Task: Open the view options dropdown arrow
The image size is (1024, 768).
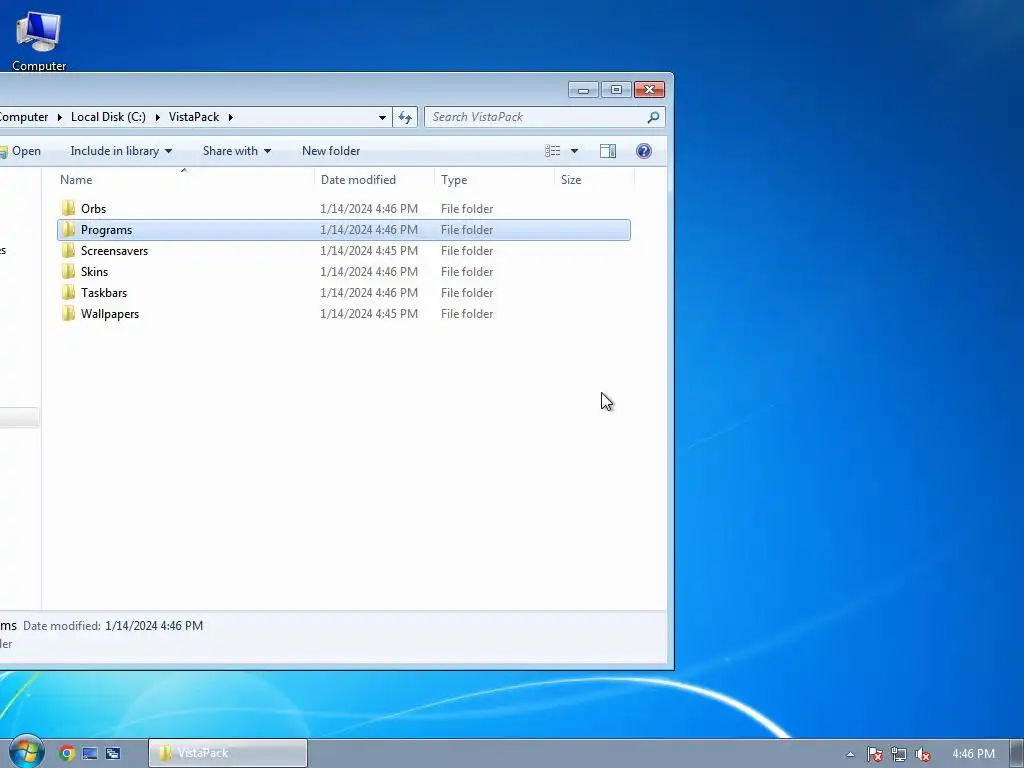Action: (x=574, y=151)
